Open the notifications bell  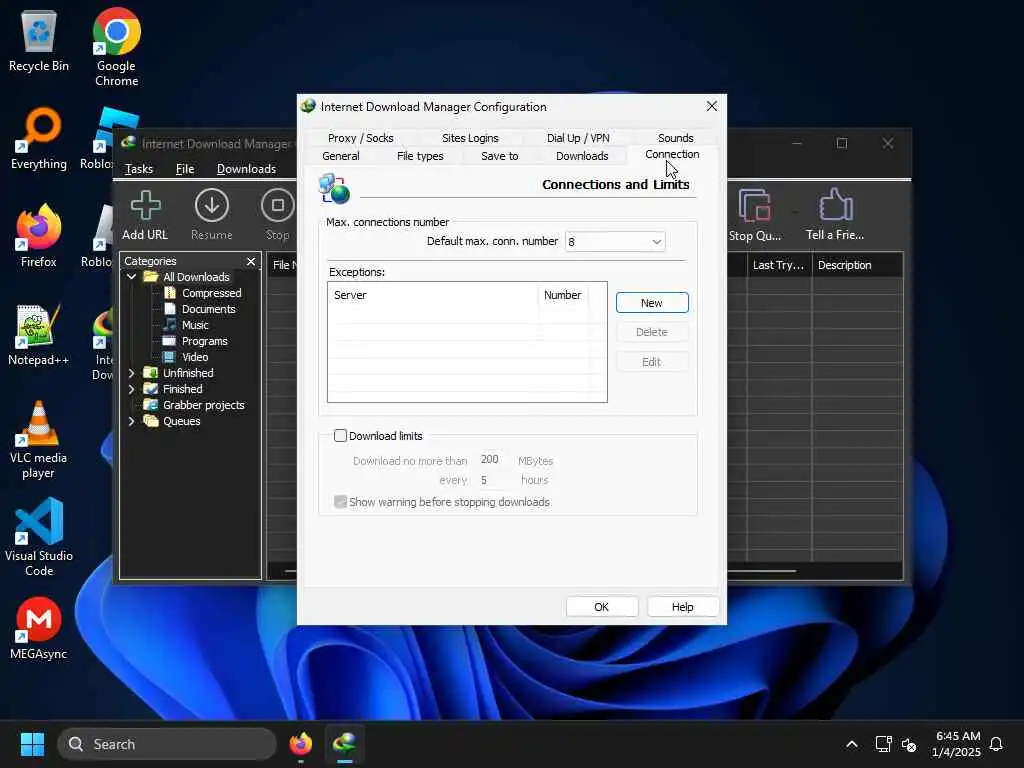[997, 744]
